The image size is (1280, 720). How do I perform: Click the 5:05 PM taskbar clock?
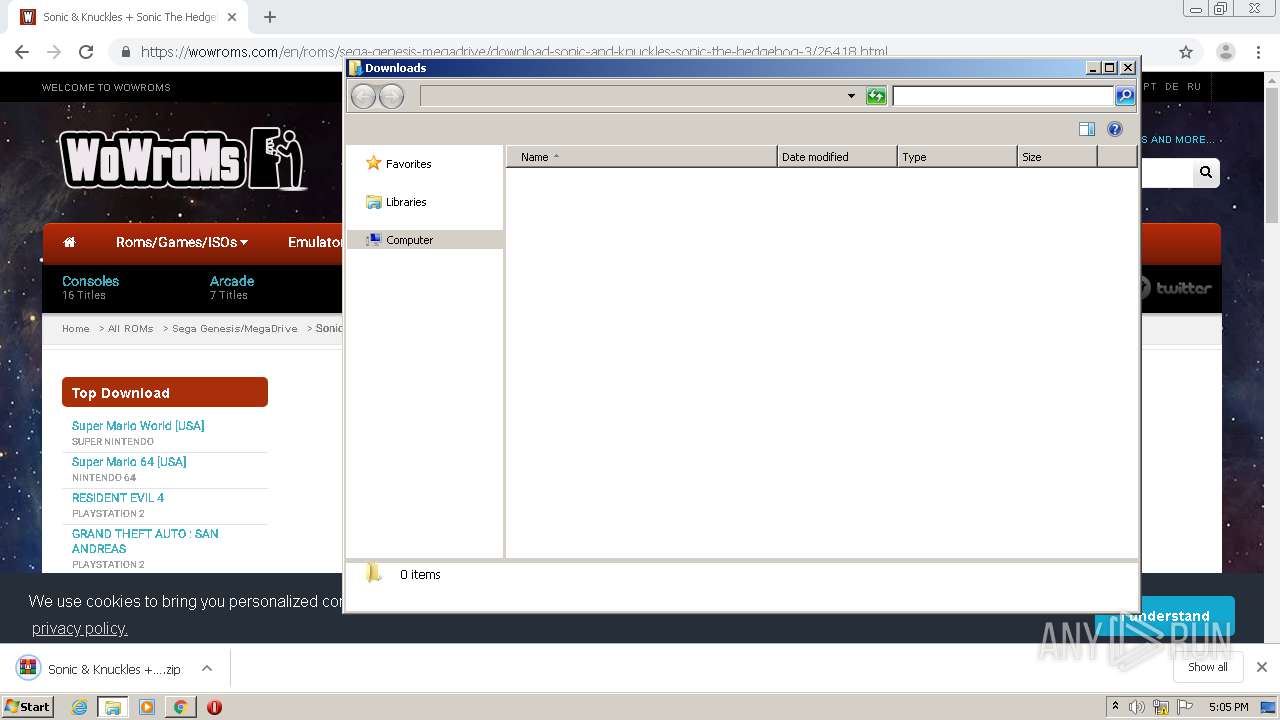pyautogui.click(x=1228, y=707)
